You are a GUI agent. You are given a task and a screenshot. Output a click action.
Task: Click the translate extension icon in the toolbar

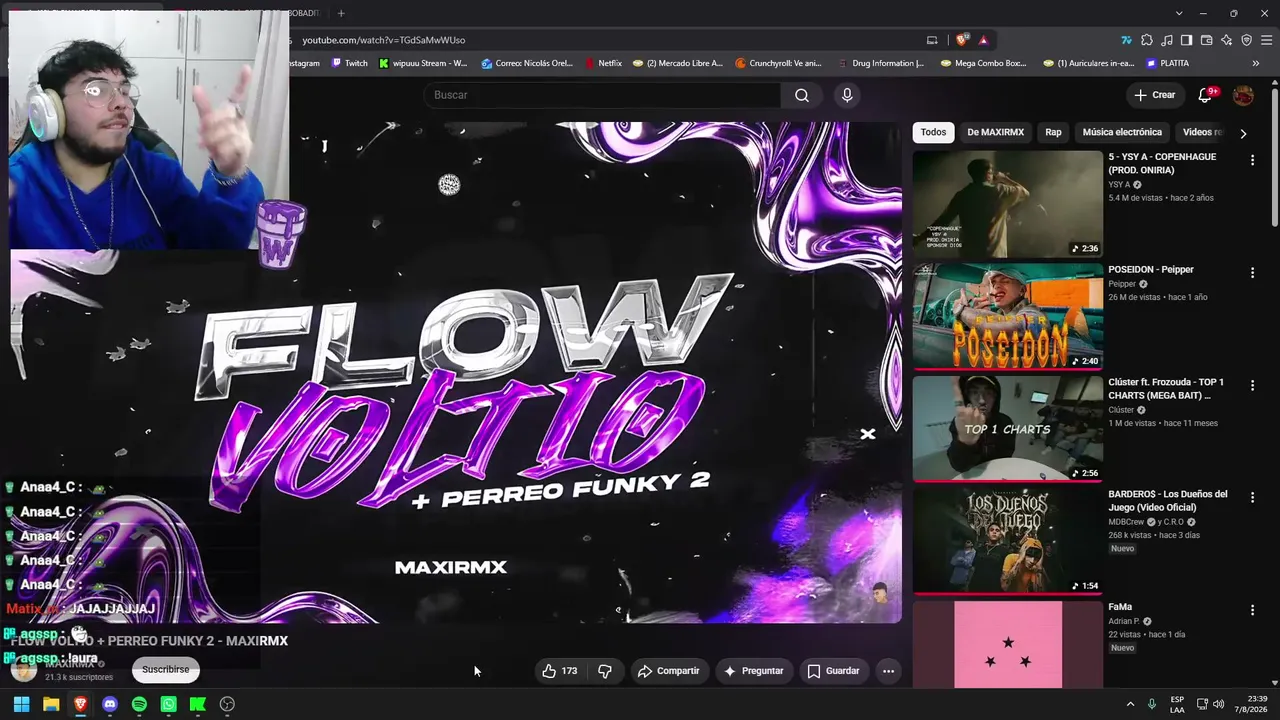1126,40
